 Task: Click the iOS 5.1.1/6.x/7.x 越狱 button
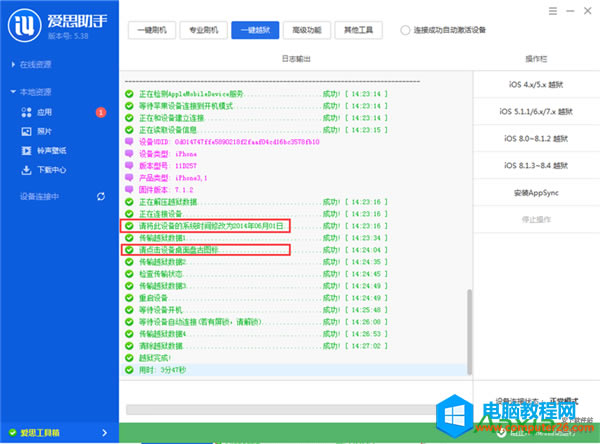[x=536, y=111]
